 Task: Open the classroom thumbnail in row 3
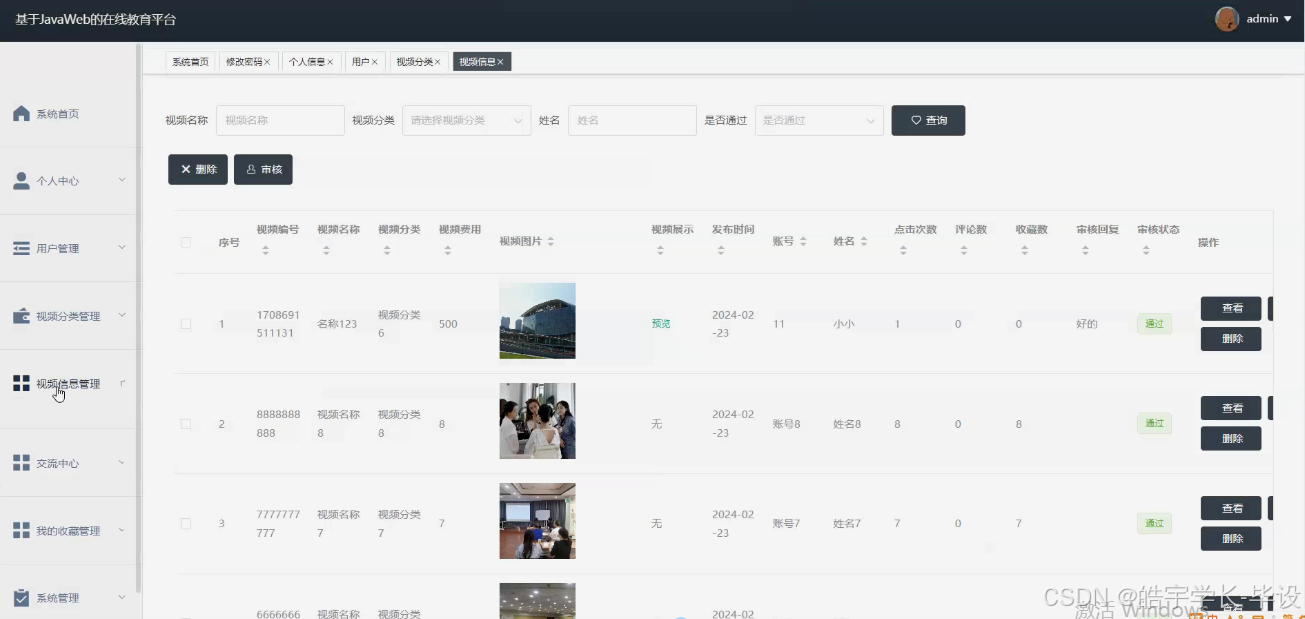[x=537, y=521]
